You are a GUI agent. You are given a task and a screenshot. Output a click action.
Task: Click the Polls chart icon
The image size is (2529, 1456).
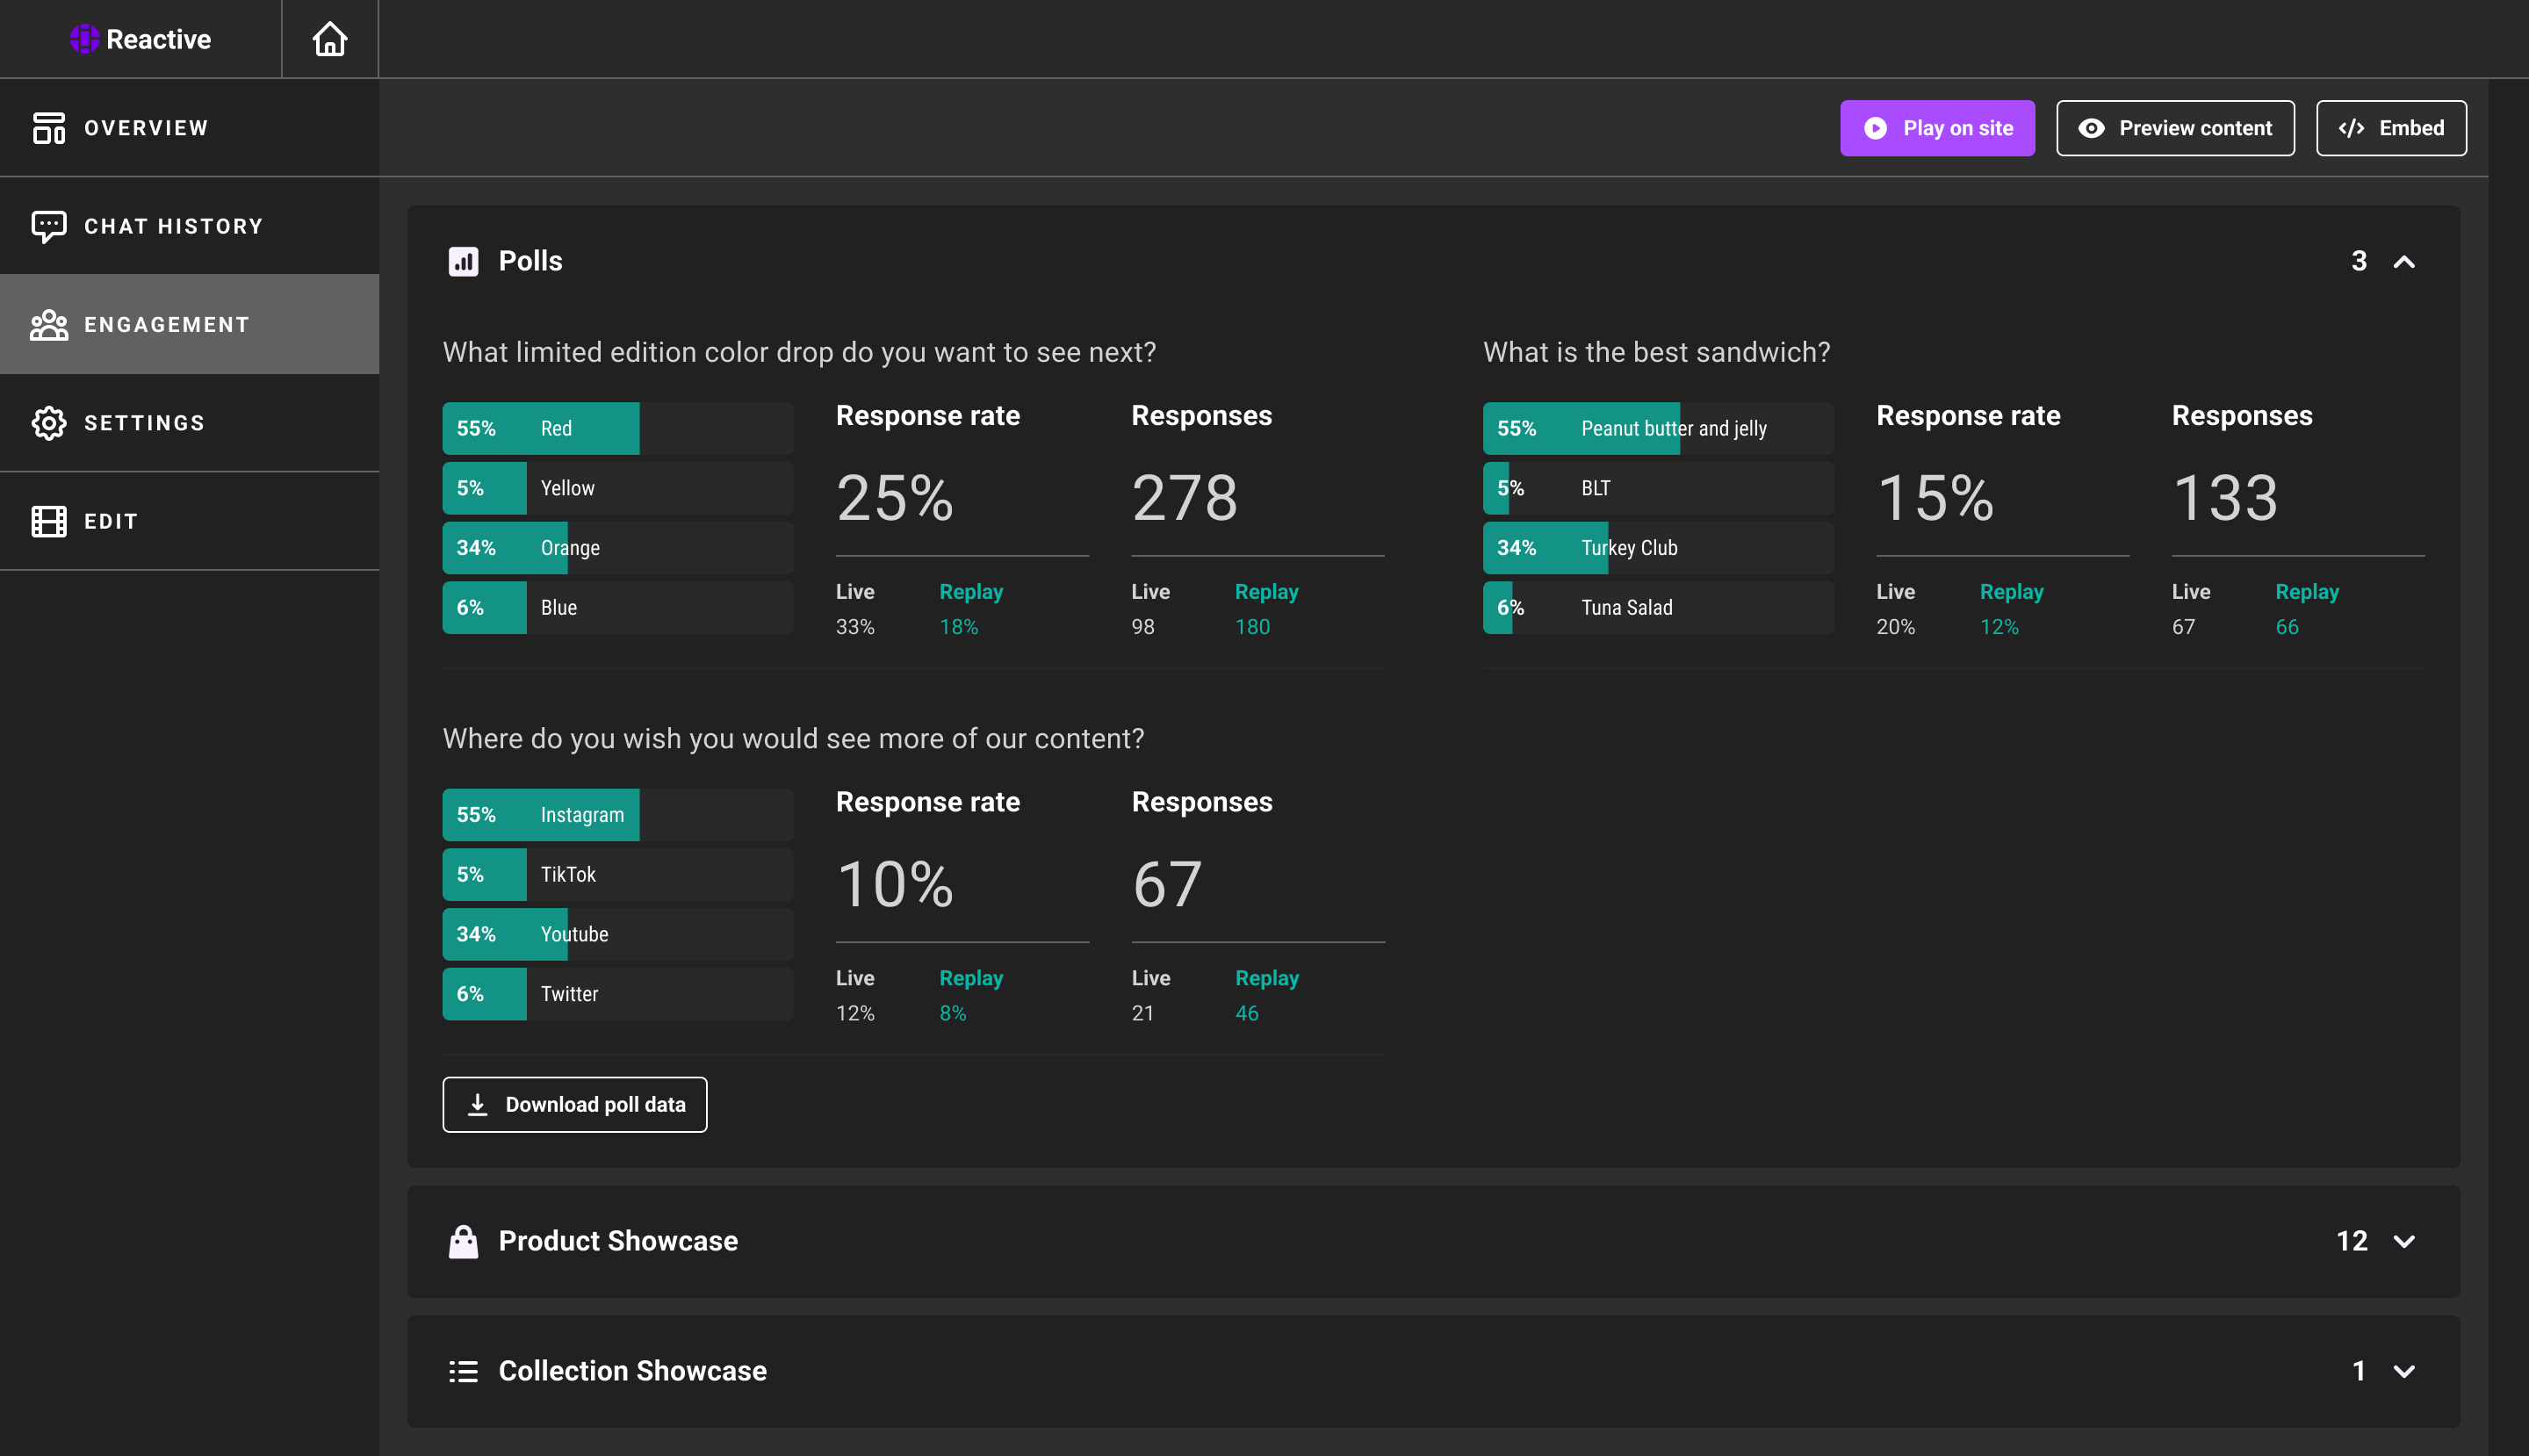[x=463, y=261]
